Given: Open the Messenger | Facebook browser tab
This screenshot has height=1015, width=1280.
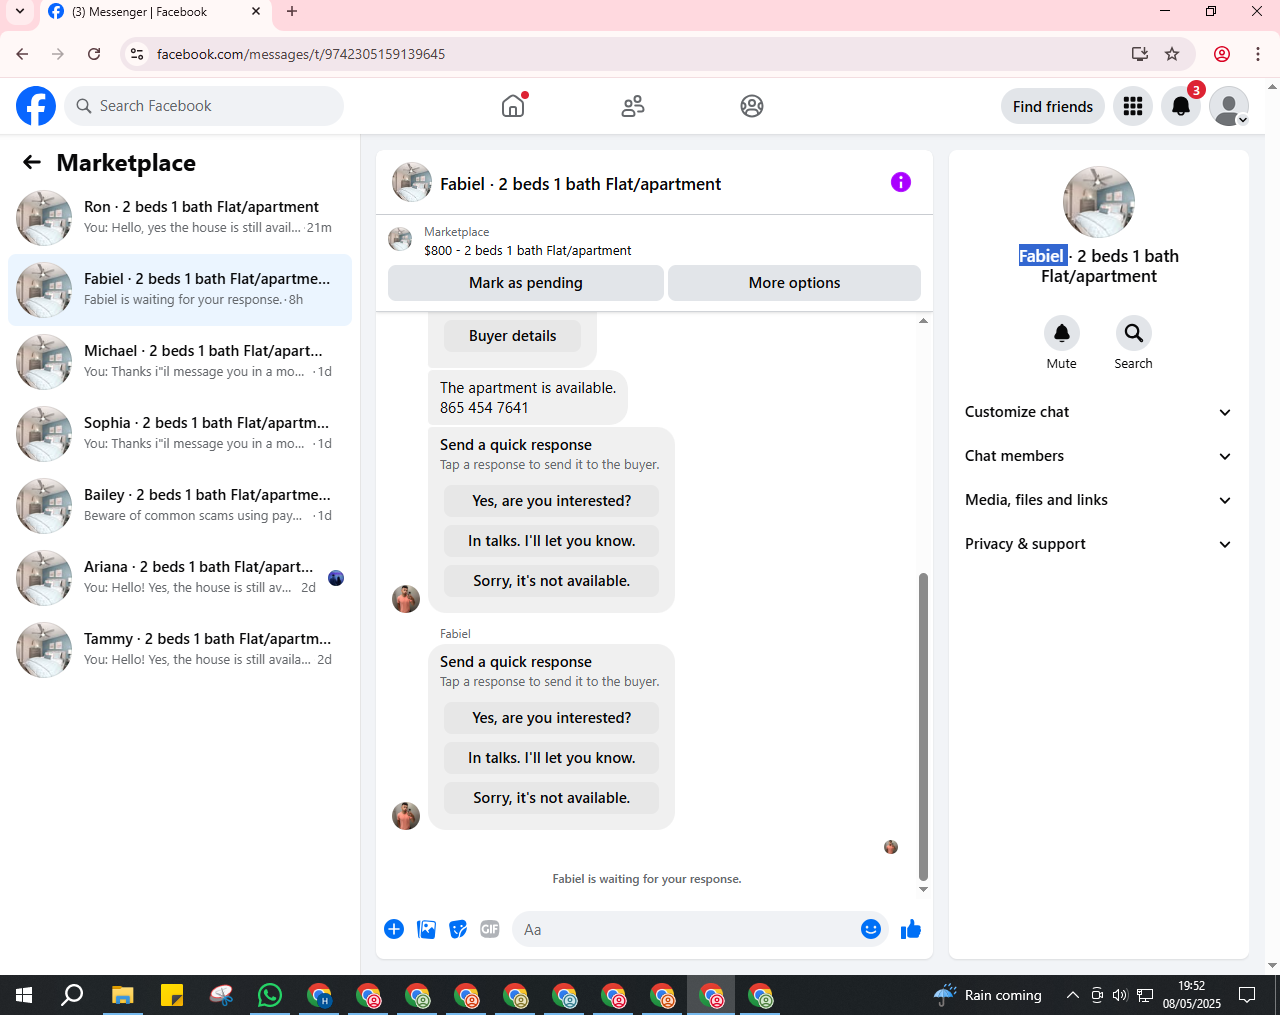Looking at the screenshot, I should pos(154,12).
